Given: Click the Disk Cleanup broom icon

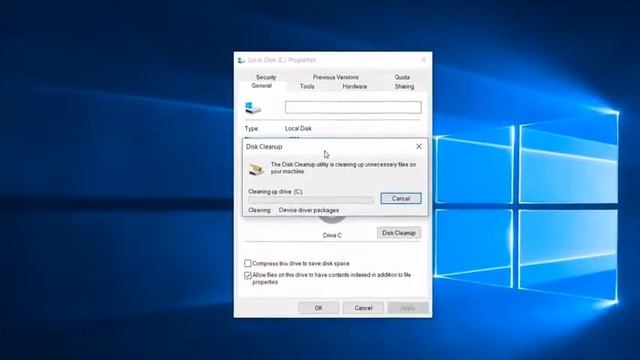Looking at the screenshot, I should point(256,169).
